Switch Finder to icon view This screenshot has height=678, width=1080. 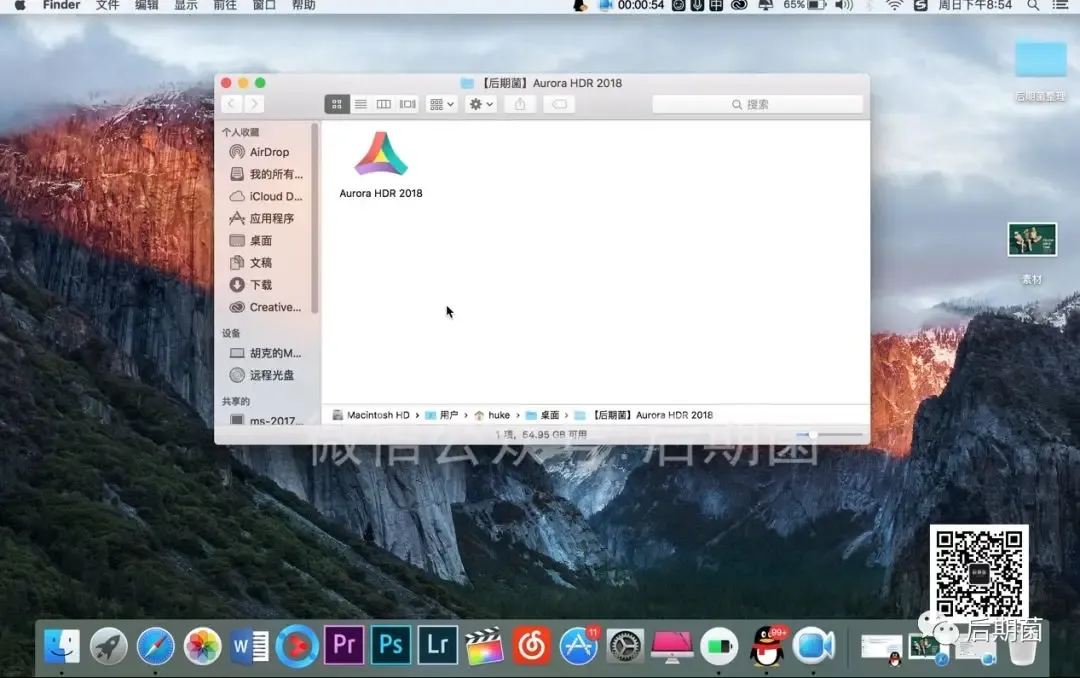pos(337,104)
